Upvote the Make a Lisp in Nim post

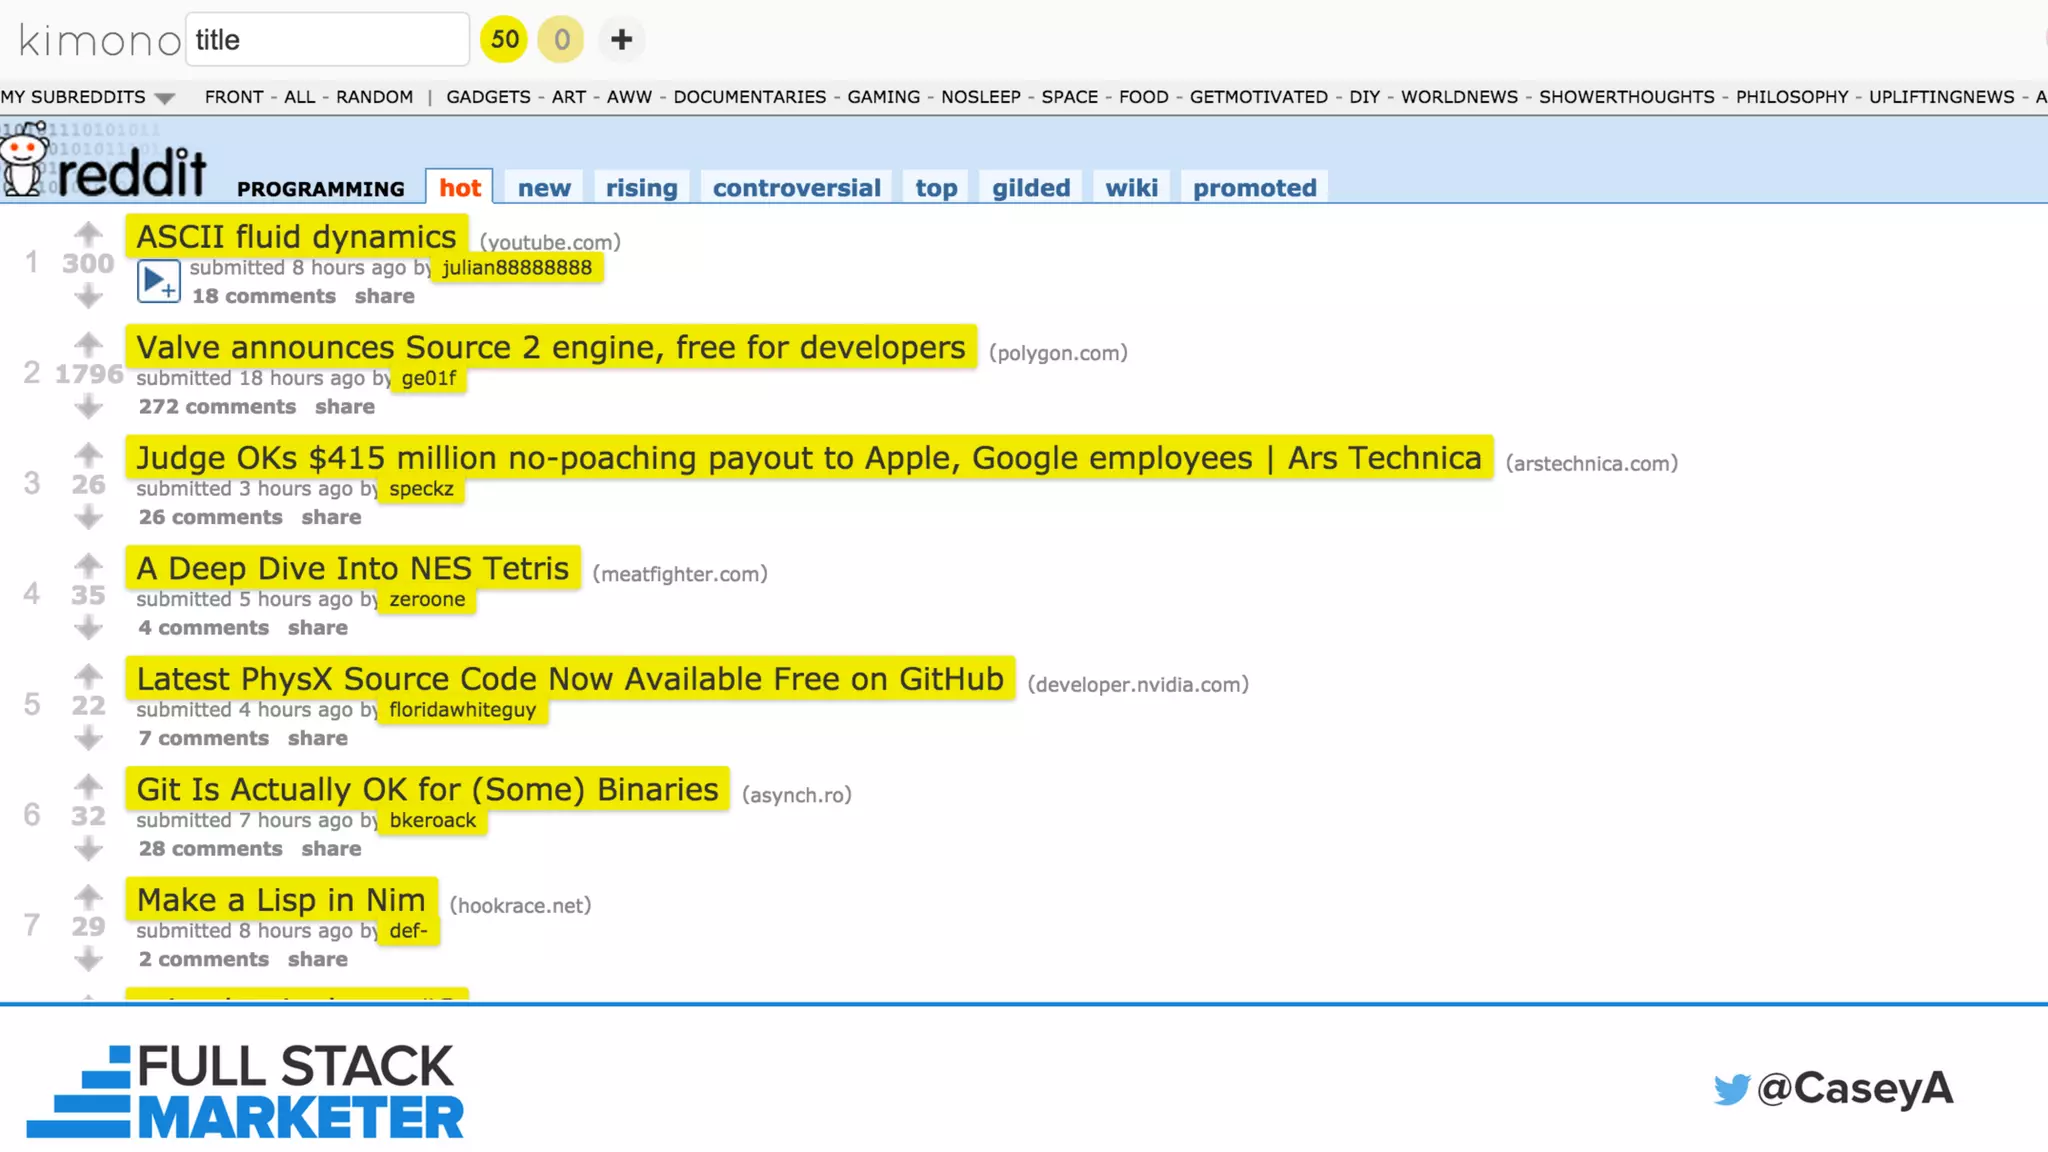click(88, 896)
